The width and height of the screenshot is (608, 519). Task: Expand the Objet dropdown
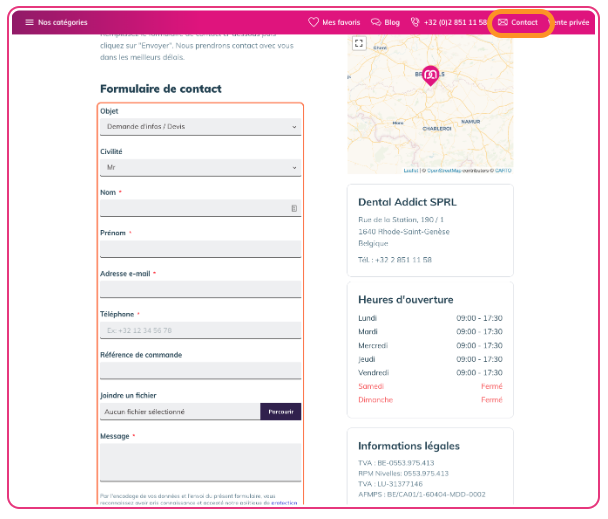(200, 127)
